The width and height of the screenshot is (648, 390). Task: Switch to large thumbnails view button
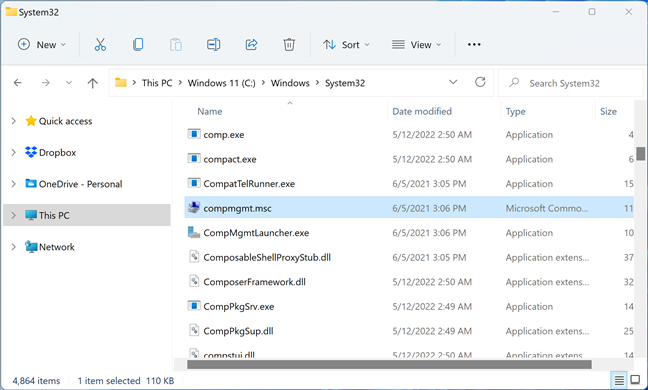point(635,380)
